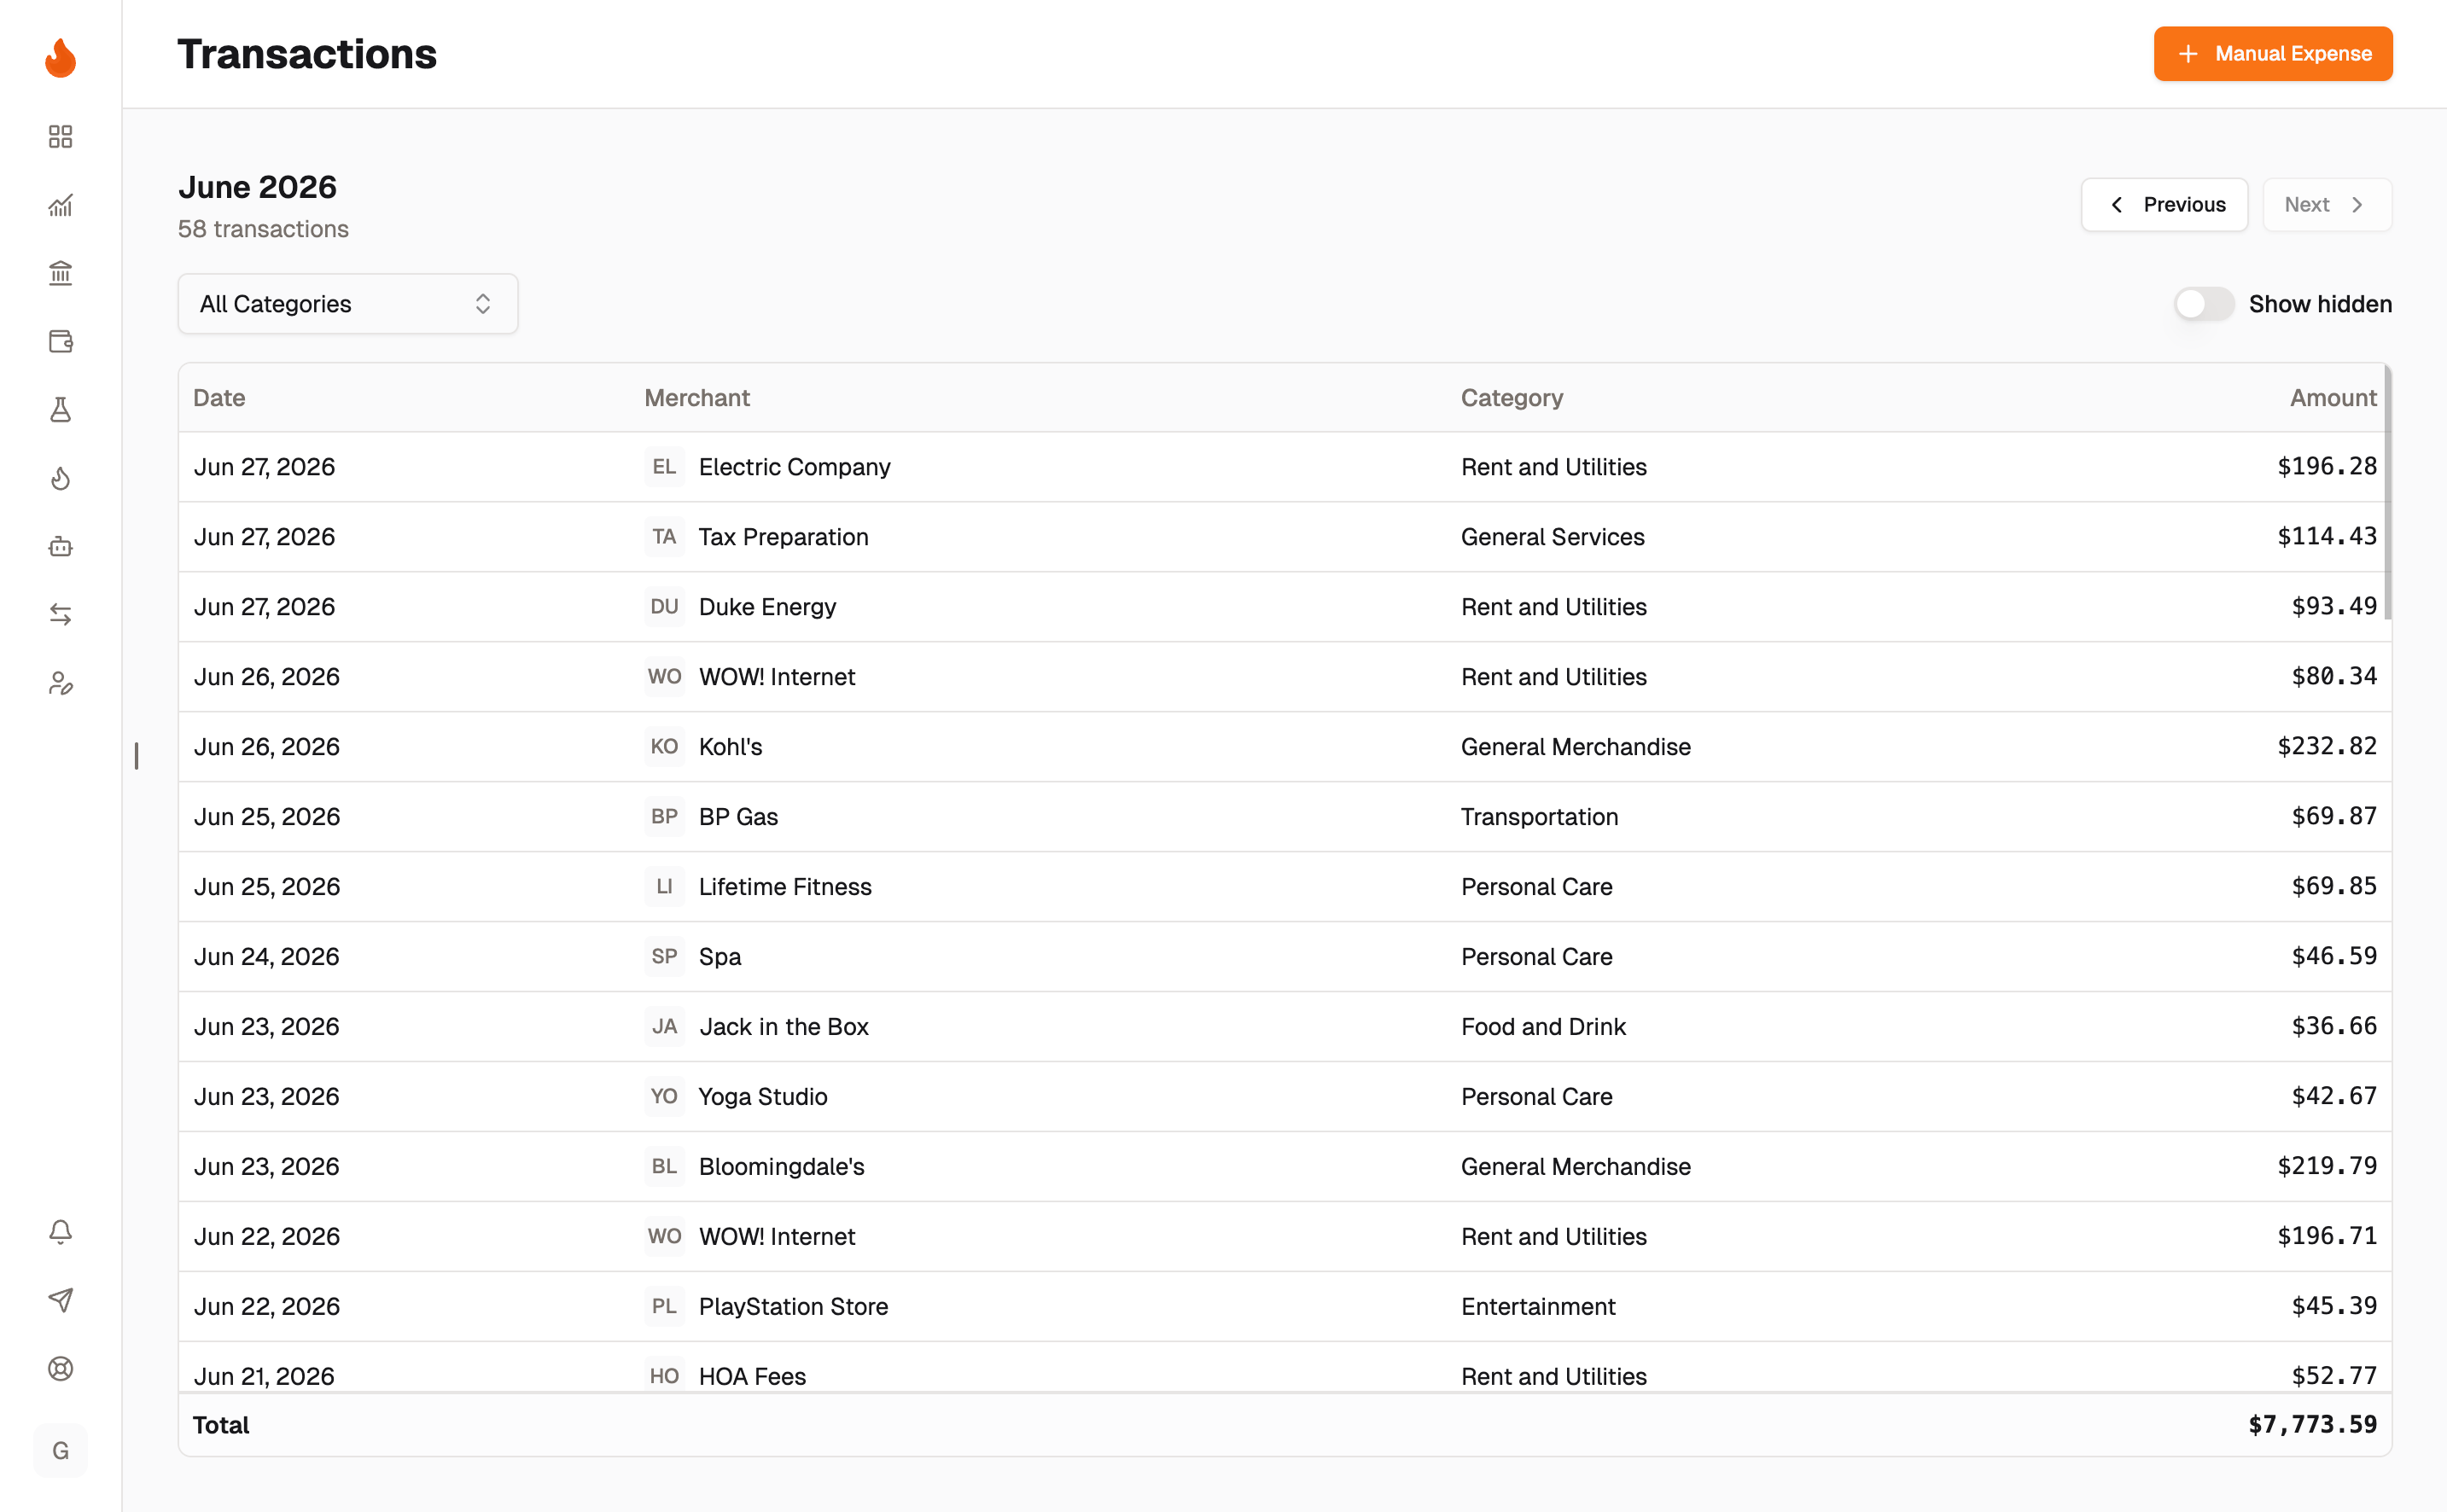Open the life-buoy support icon

coord(60,1368)
